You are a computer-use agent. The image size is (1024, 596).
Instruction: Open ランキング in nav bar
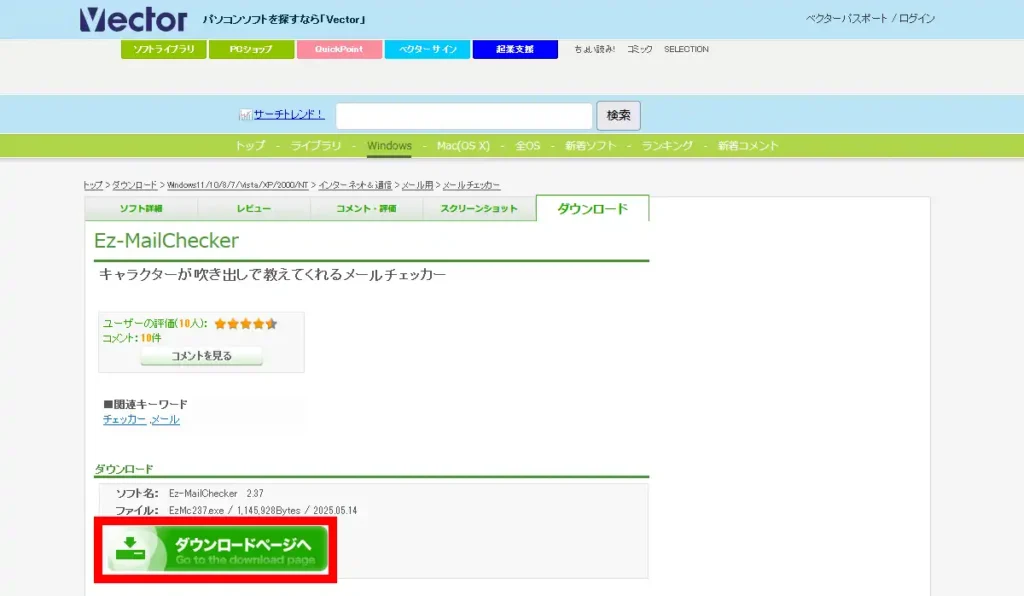pos(667,146)
